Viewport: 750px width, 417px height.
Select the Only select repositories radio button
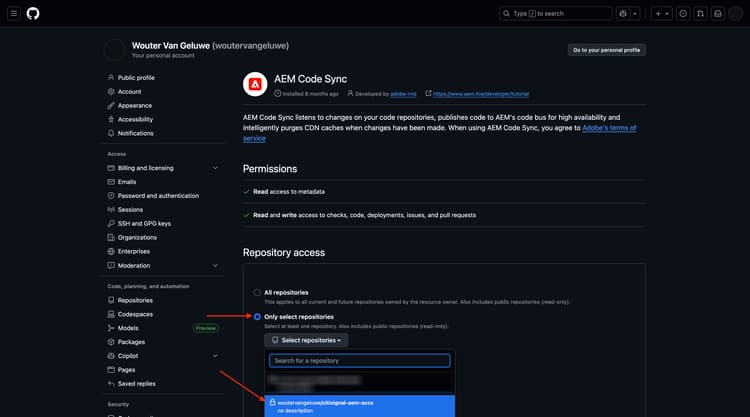click(x=257, y=317)
